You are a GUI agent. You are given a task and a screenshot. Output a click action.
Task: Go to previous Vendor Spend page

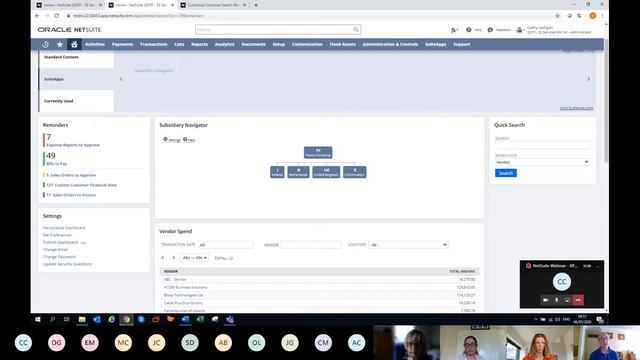163,258
